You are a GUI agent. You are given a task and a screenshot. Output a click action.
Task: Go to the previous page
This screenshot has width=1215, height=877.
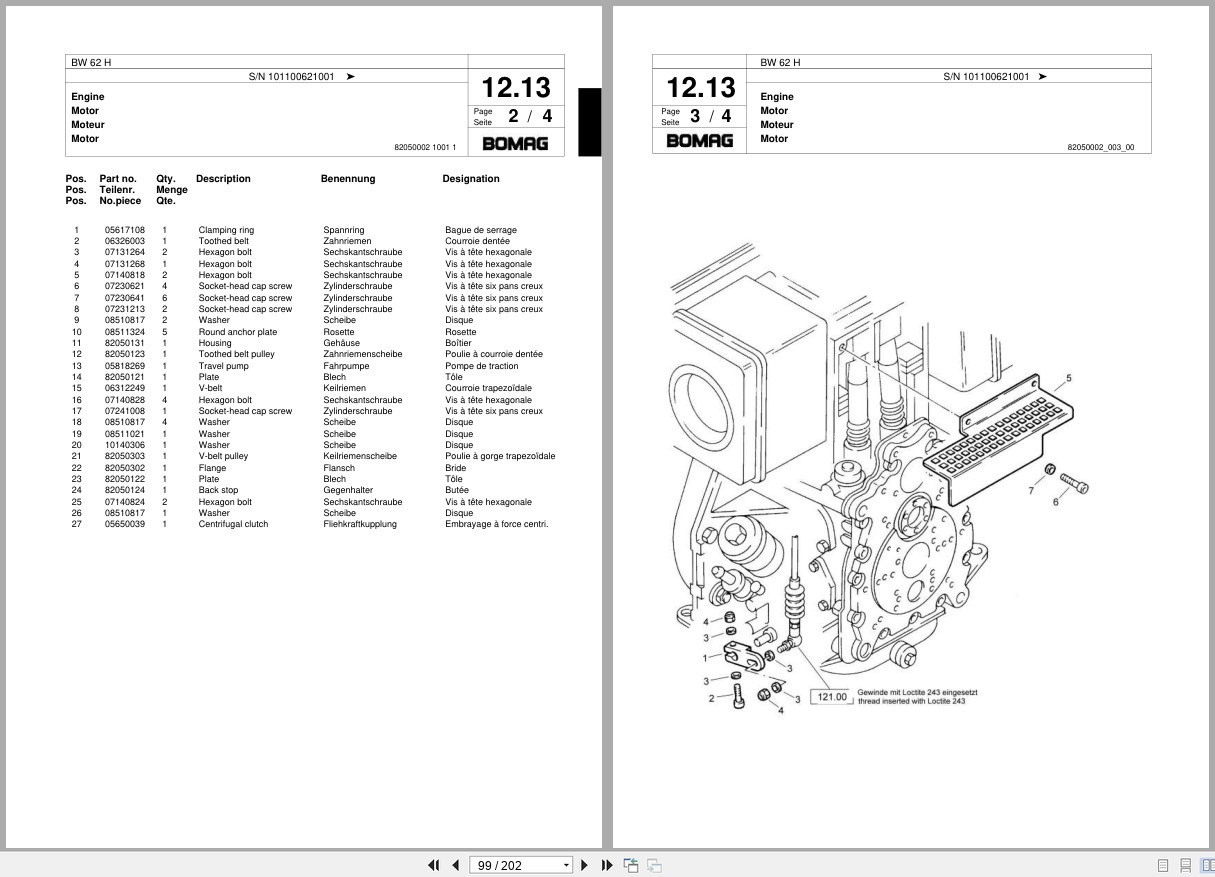click(x=455, y=865)
